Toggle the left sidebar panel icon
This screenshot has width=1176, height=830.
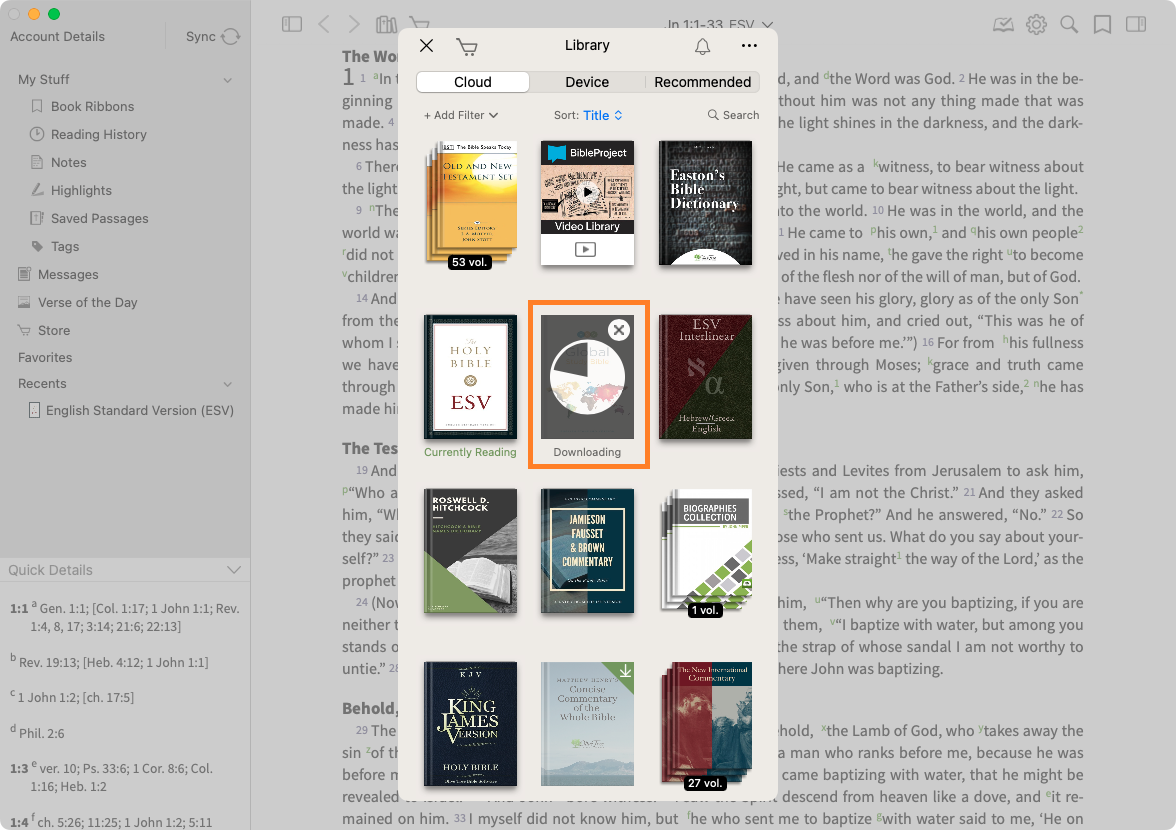coord(292,24)
